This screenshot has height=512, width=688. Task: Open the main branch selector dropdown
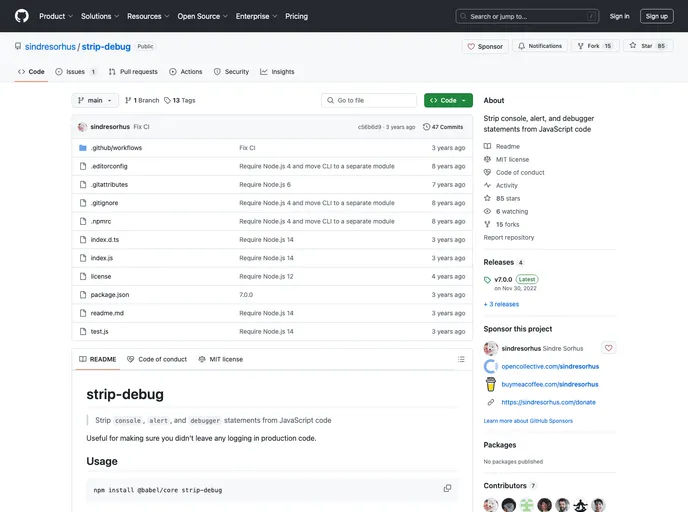tap(95, 100)
